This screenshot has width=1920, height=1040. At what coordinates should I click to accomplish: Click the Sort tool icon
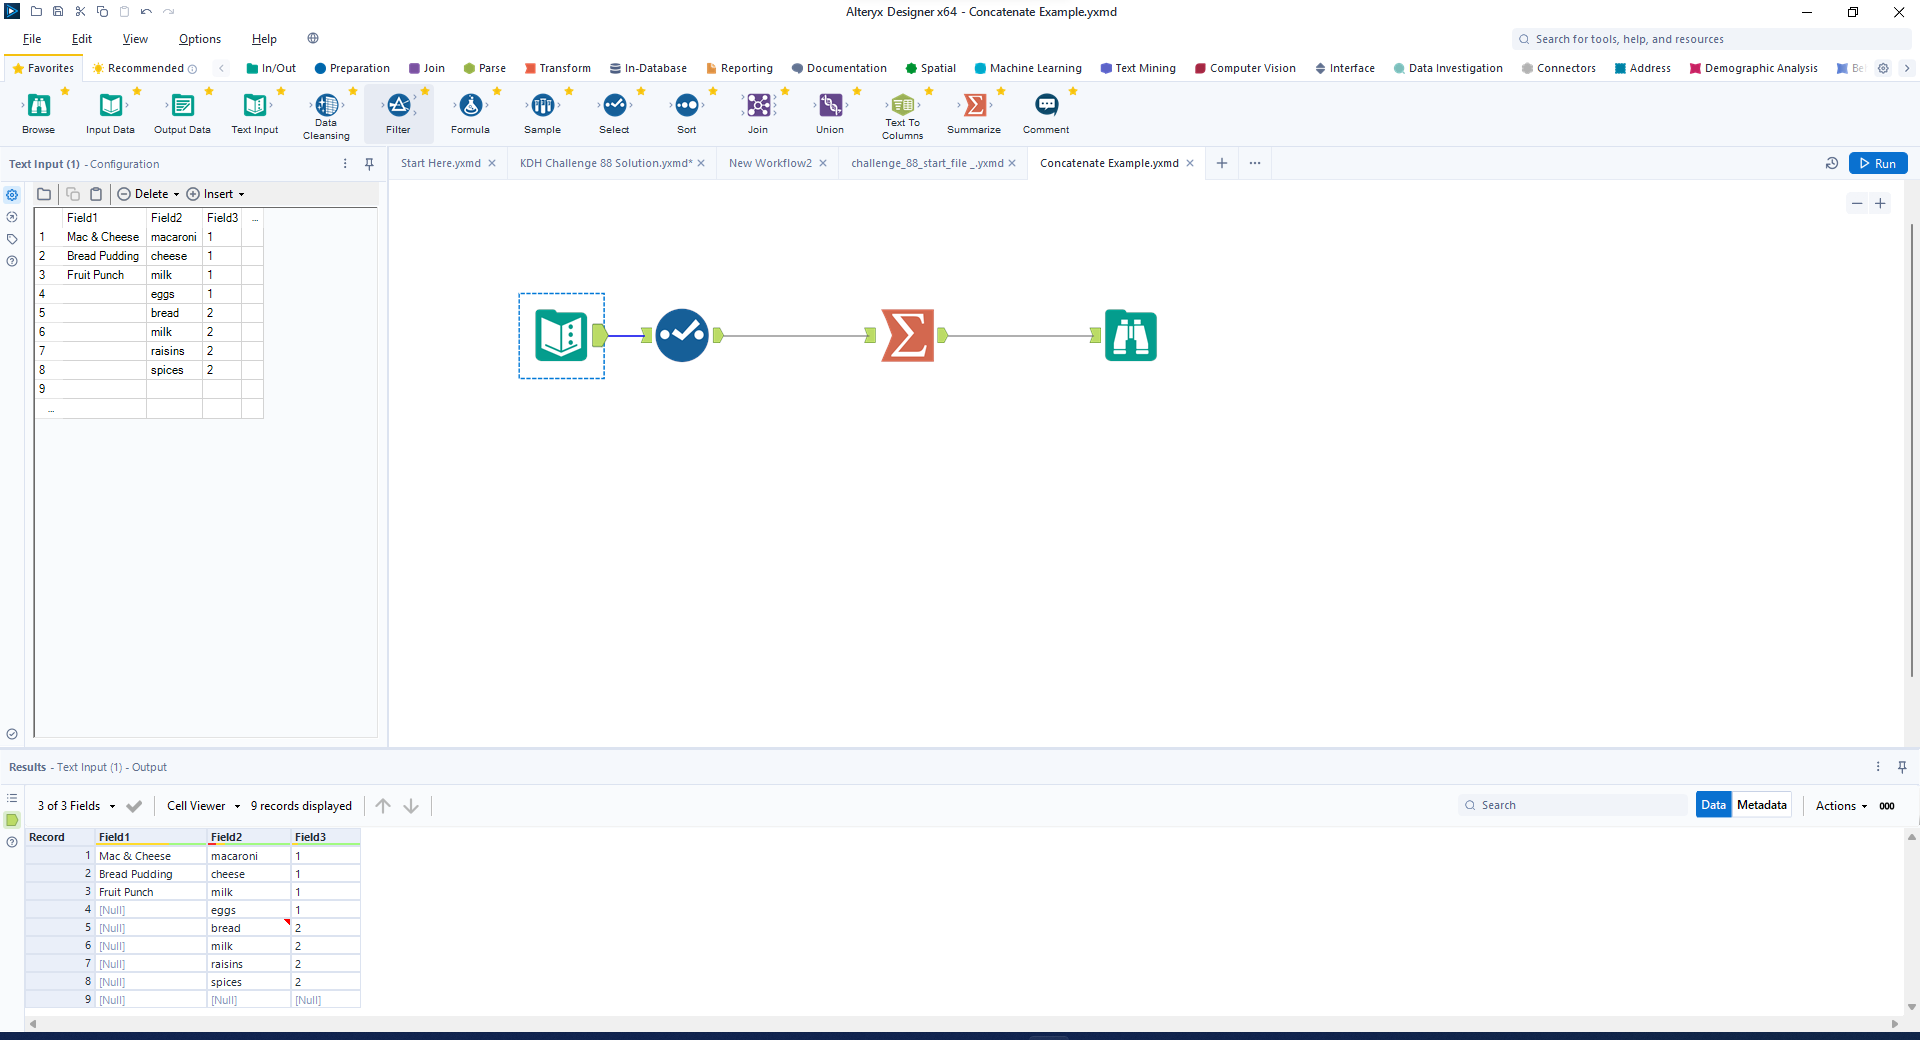[687, 105]
